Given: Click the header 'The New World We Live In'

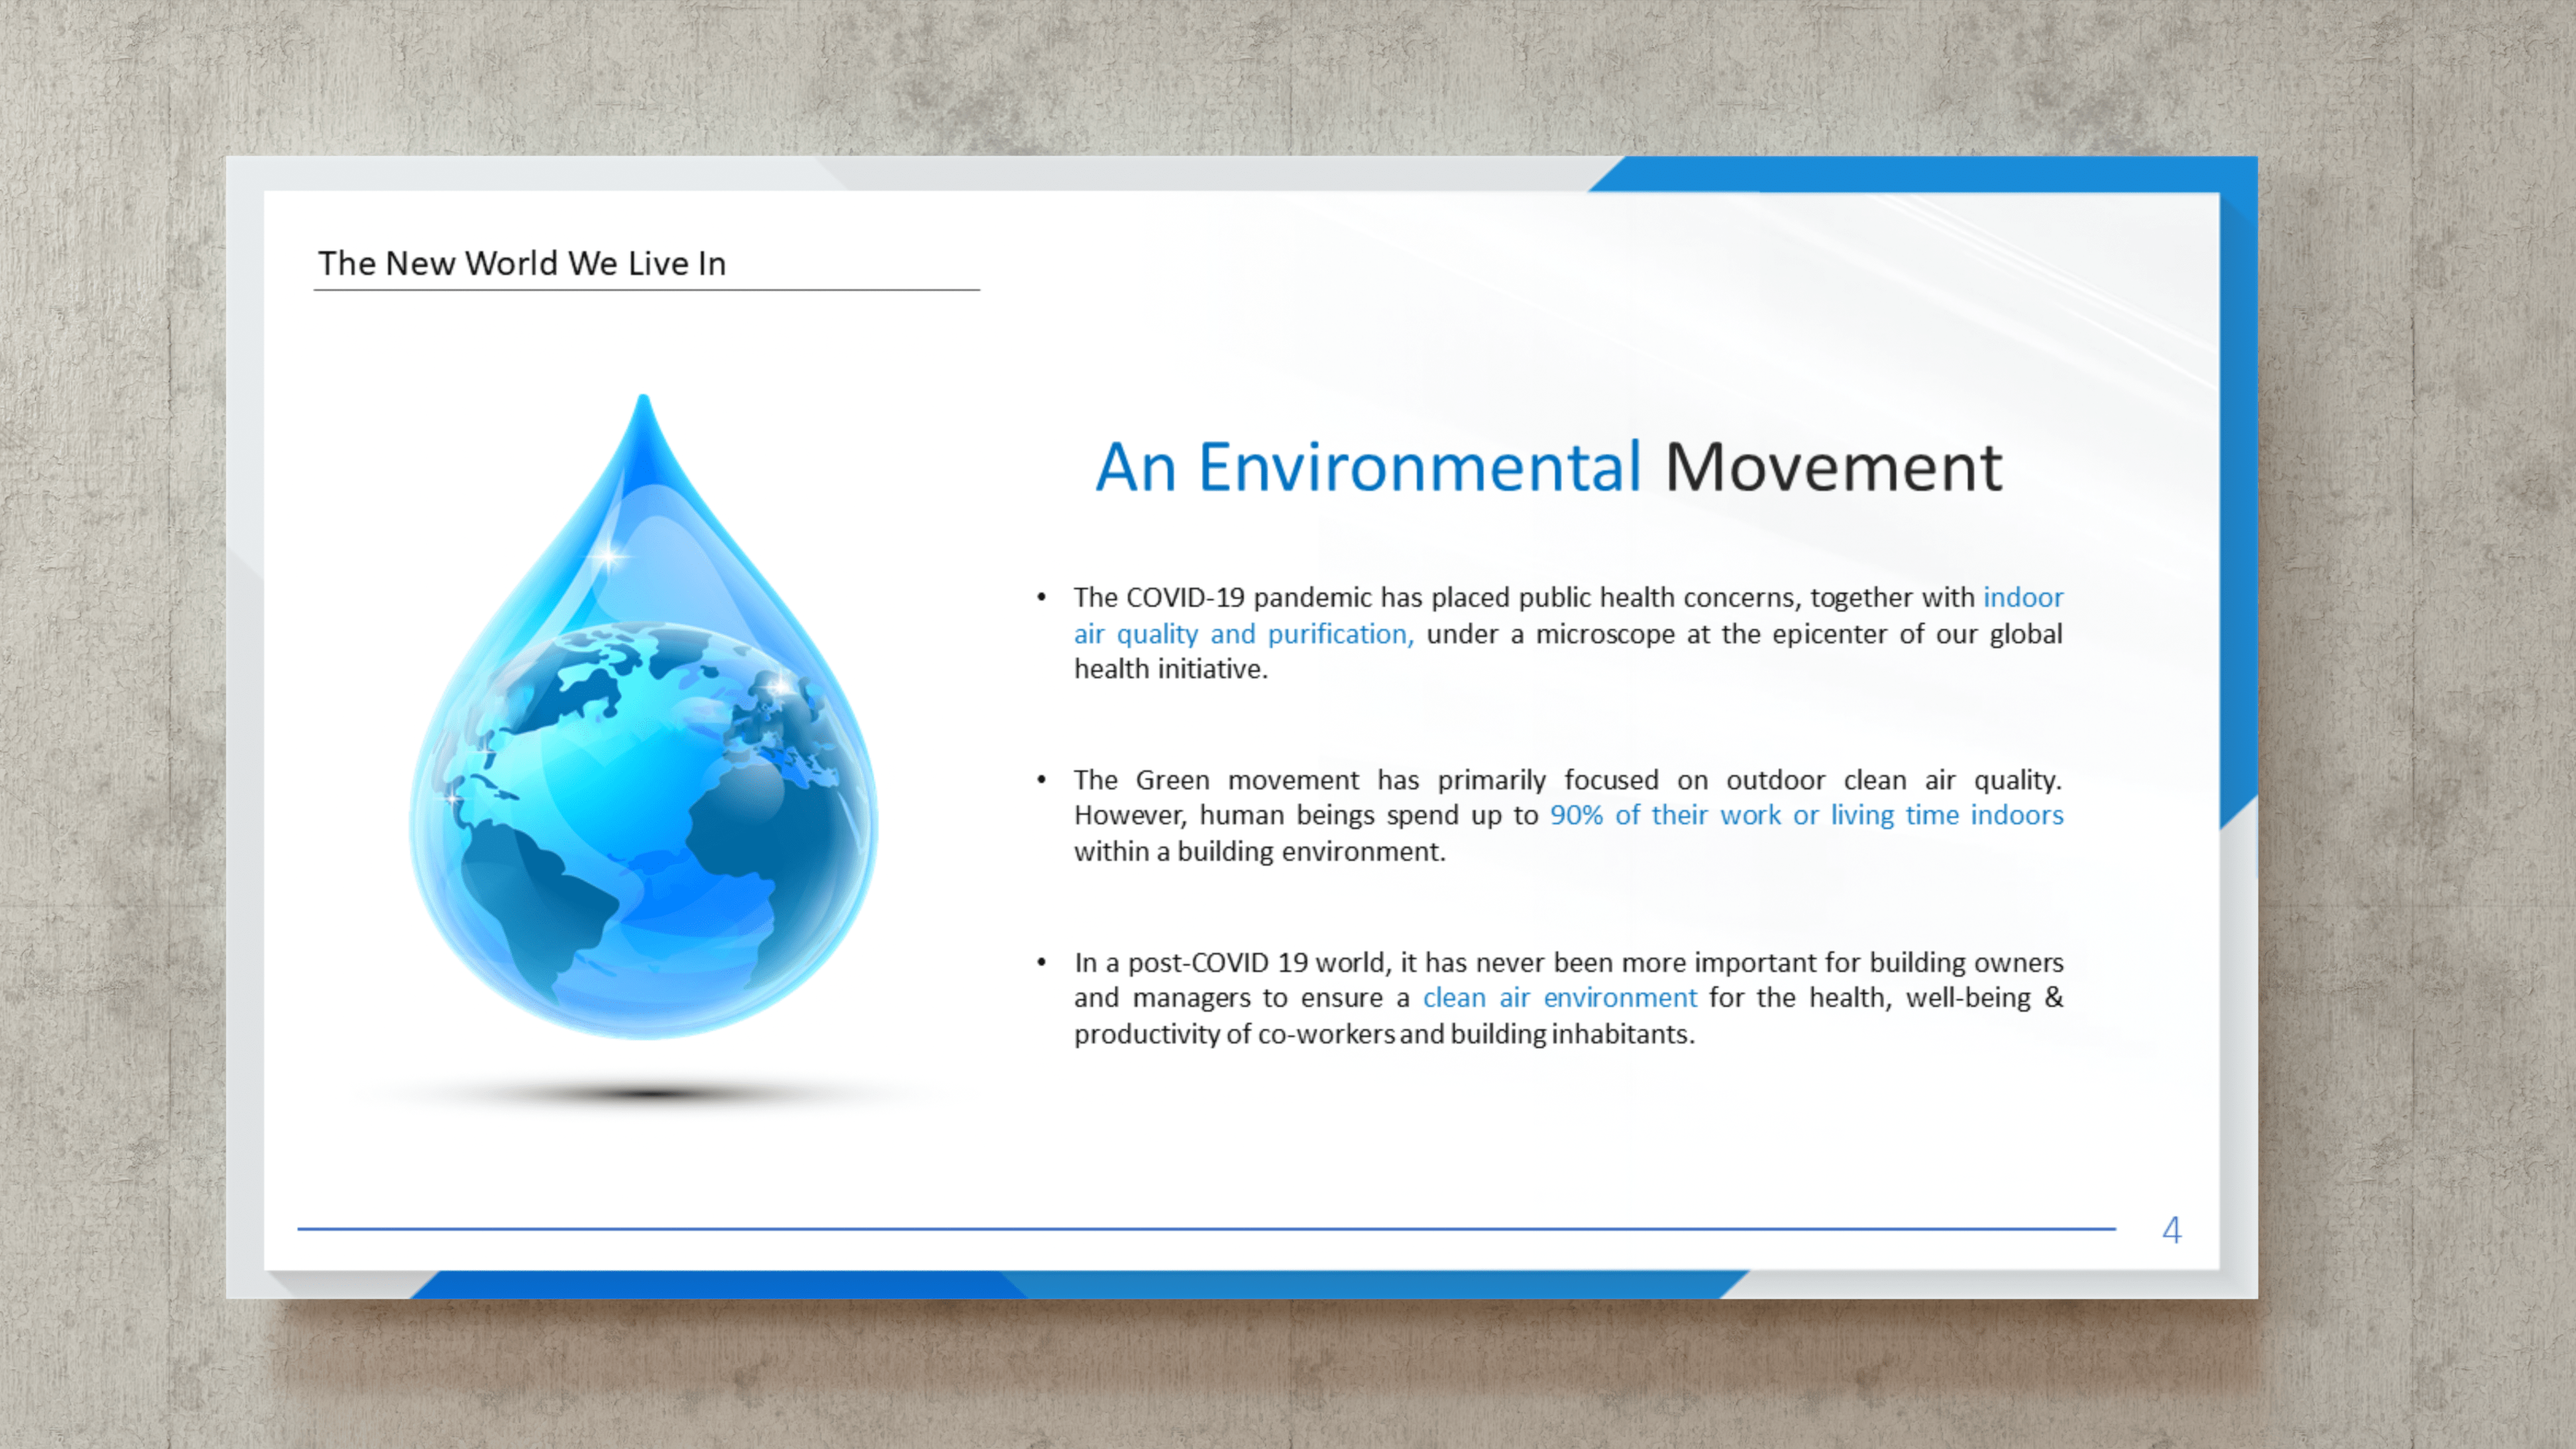Looking at the screenshot, I should [522, 263].
